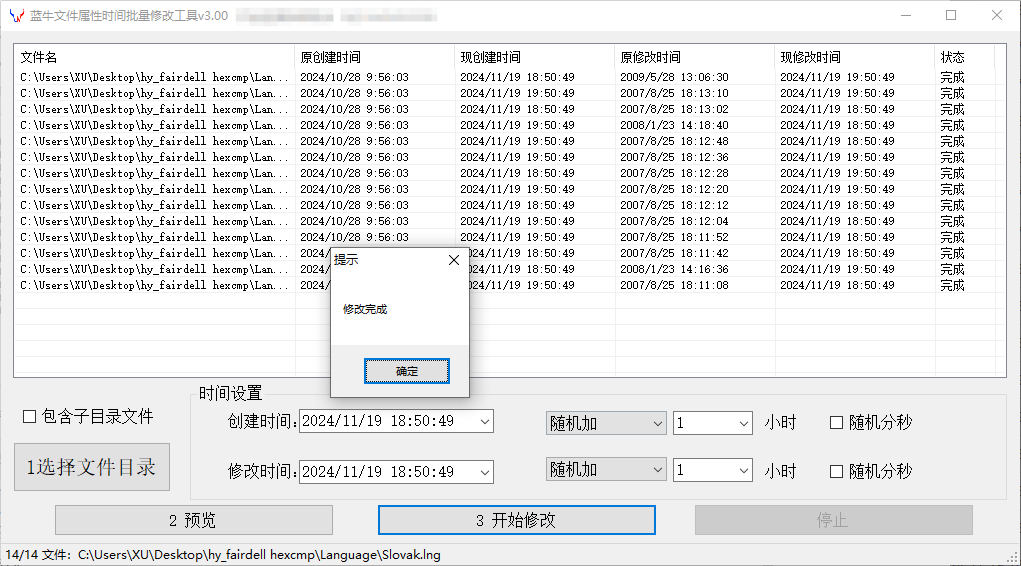1021x566 pixels.
Task: Select the row with 原修改时间 2007/8/25 18:13:10
Action: pyautogui.click(x=505, y=93)
